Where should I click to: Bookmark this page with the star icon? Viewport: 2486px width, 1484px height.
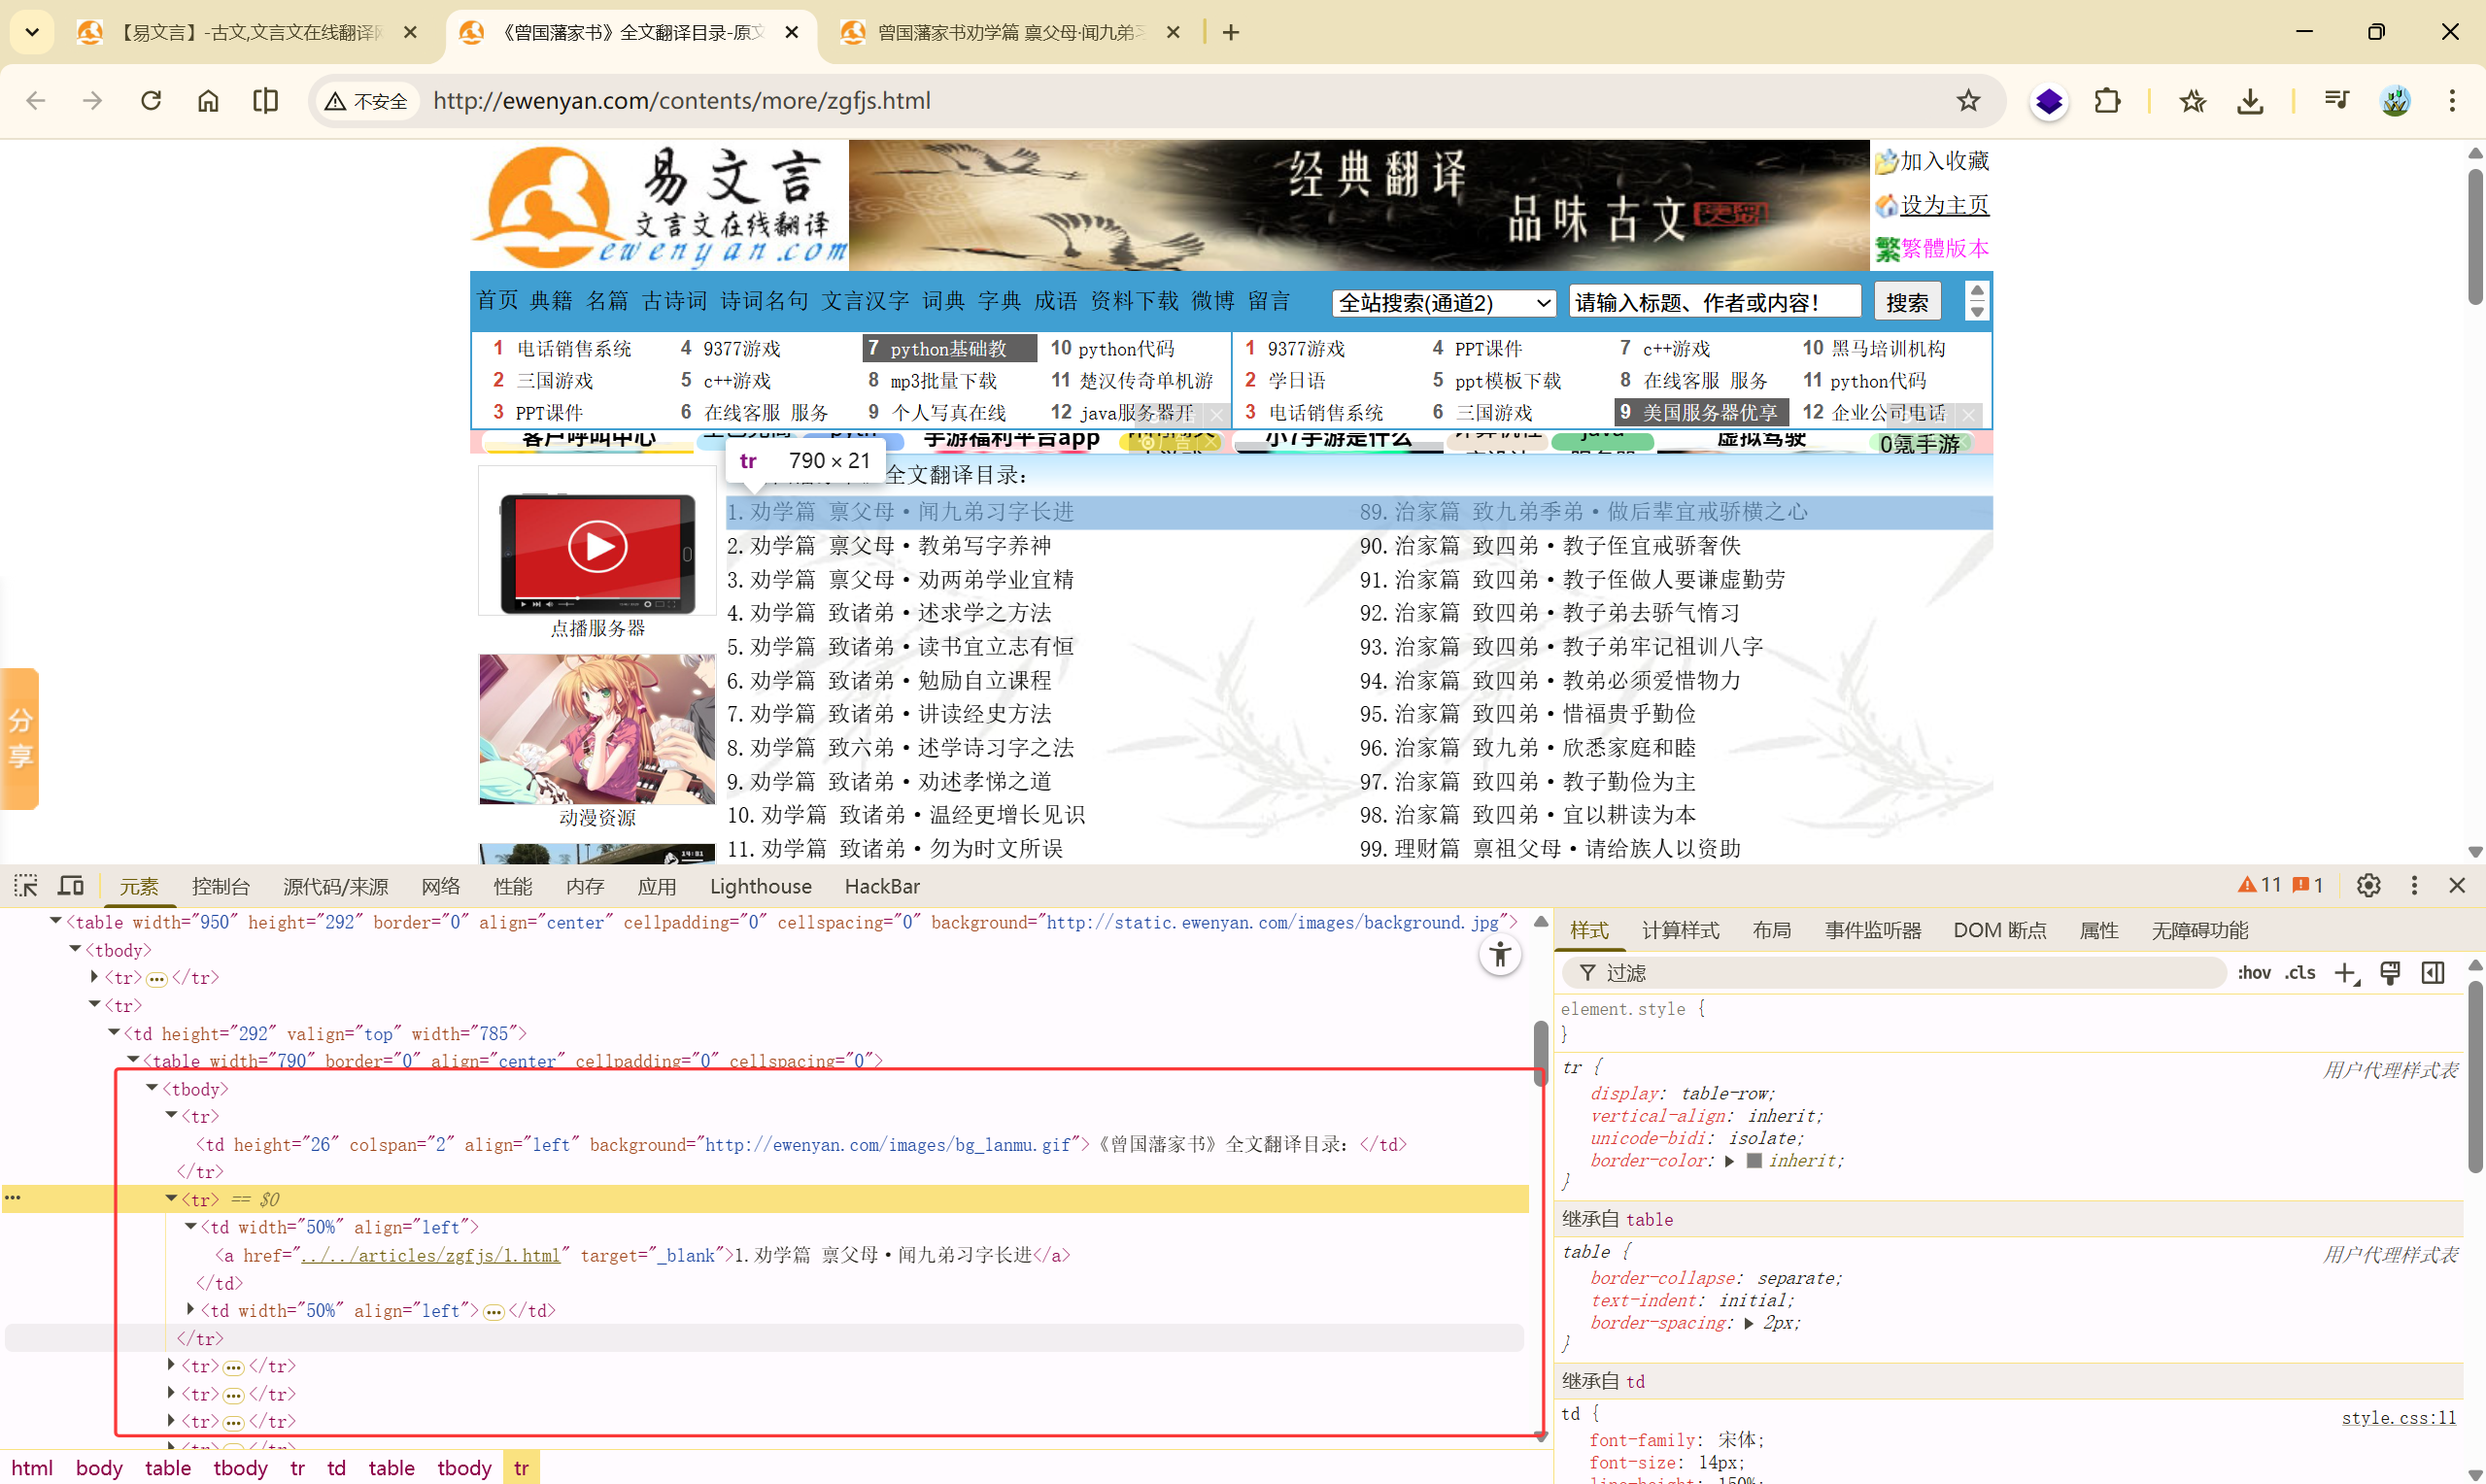pos(1968,101)
